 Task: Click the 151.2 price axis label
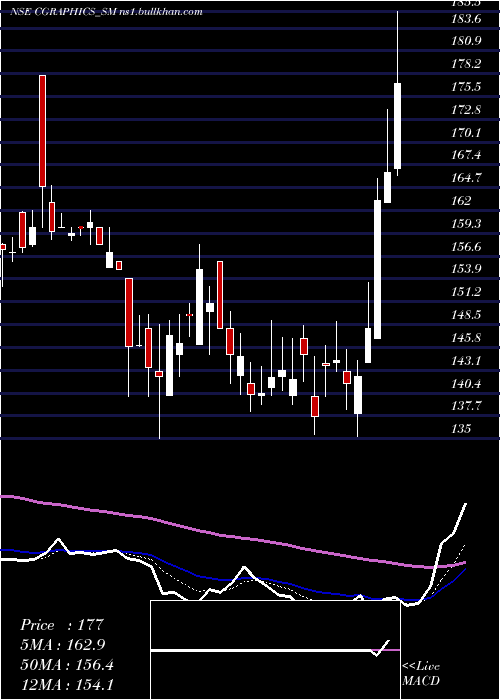click(466, 292)
